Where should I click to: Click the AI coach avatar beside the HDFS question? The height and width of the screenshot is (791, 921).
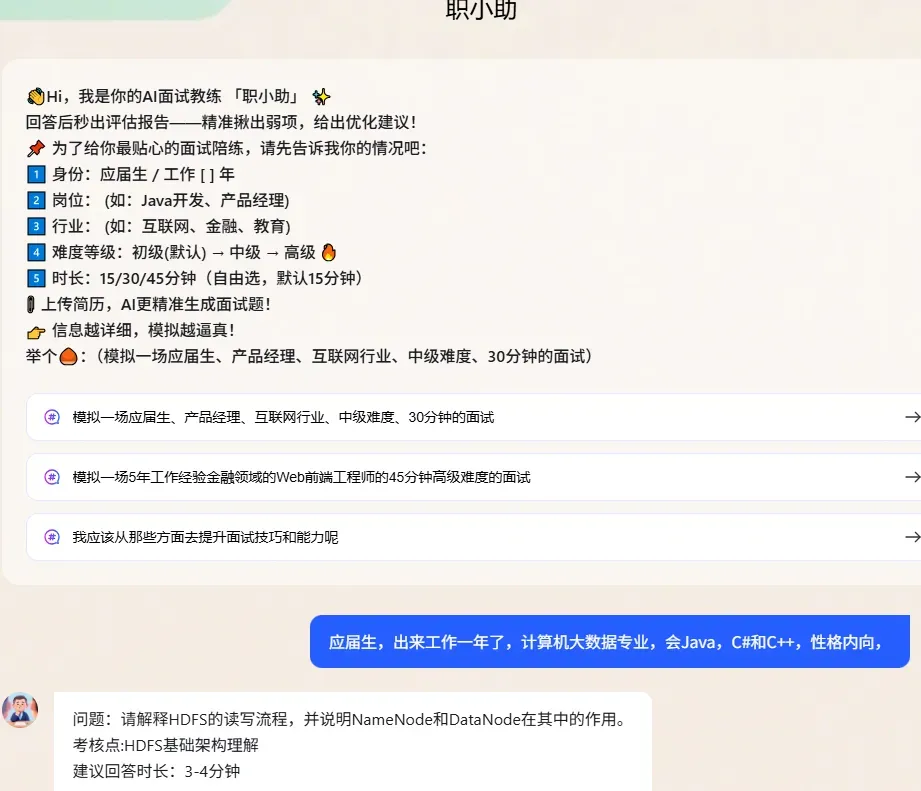pyautogui.click(x=20, y=710)
